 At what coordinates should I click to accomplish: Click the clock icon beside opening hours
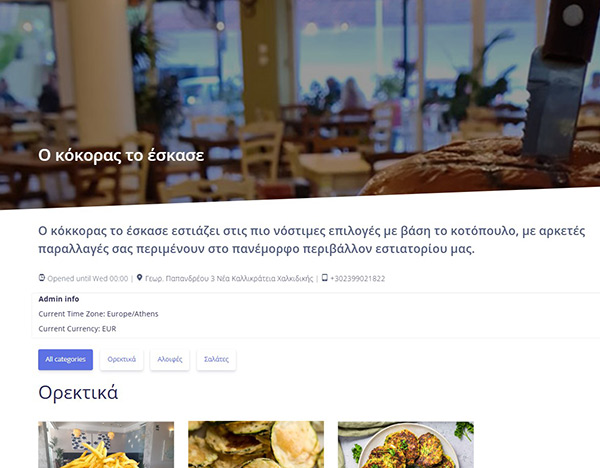[42, 278]
